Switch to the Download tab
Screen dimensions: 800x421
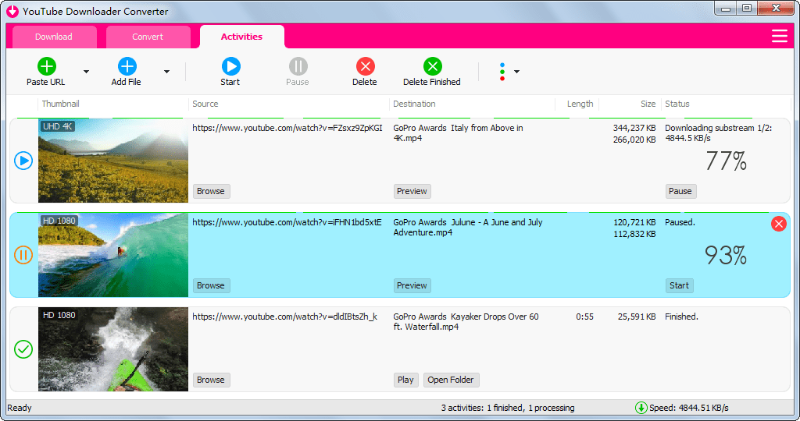[x=54, y=37]
